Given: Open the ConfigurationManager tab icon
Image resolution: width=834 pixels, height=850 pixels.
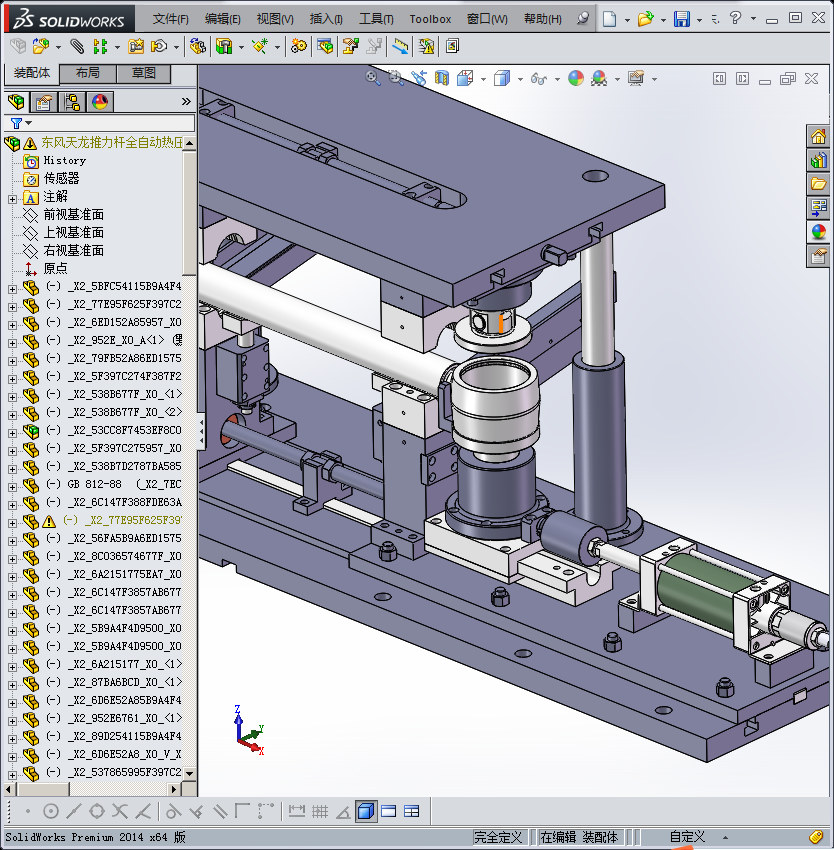Looking at the screenshot, I should tap(72, 101).
